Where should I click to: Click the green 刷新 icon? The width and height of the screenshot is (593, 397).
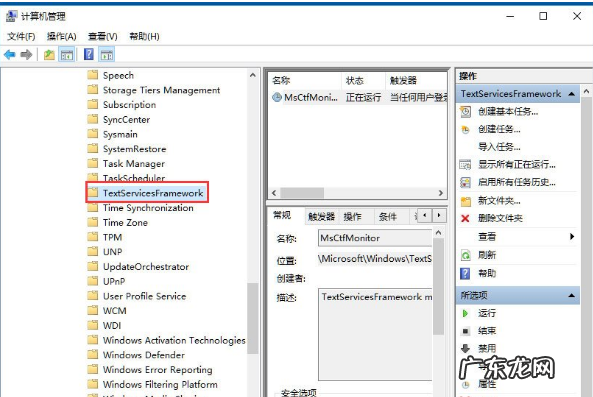pyautogui.click(x=465, y=255)
